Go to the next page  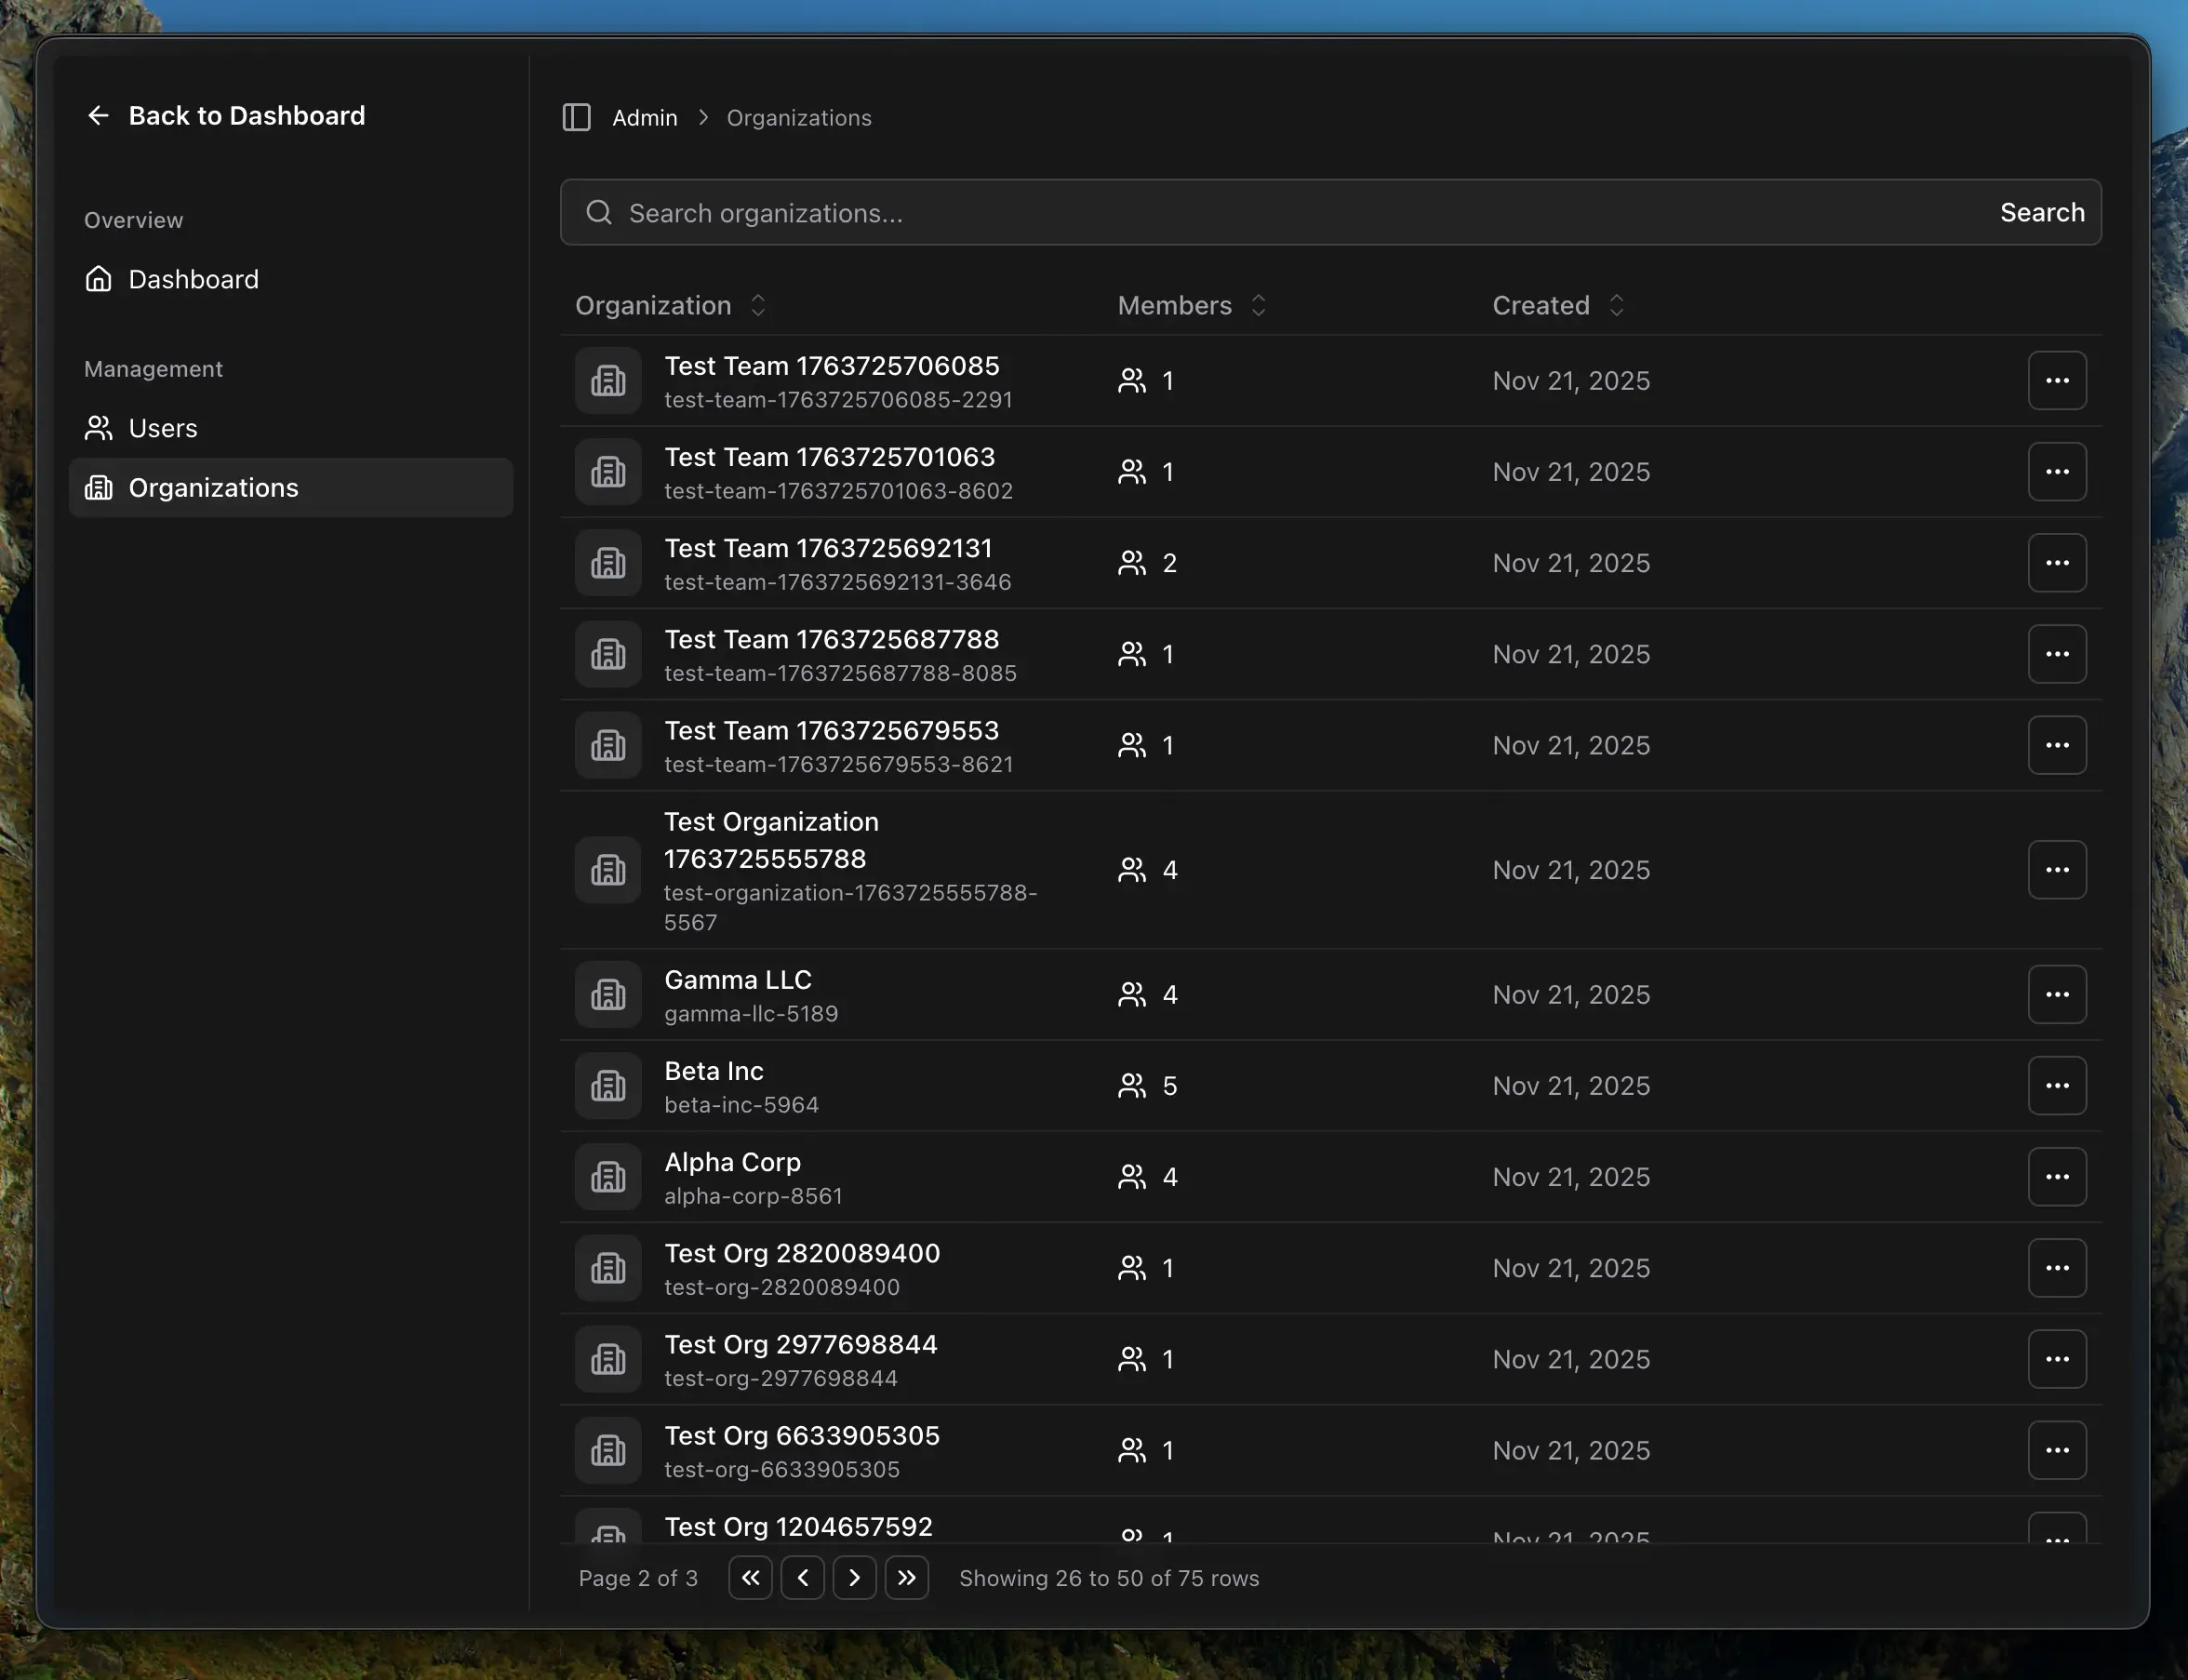(854, 1577)
